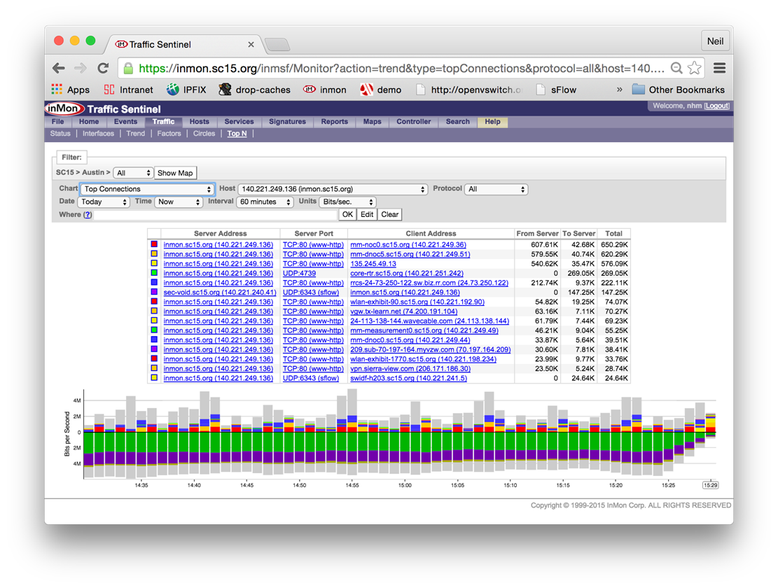Open the Signatures menu

point(287,122)
